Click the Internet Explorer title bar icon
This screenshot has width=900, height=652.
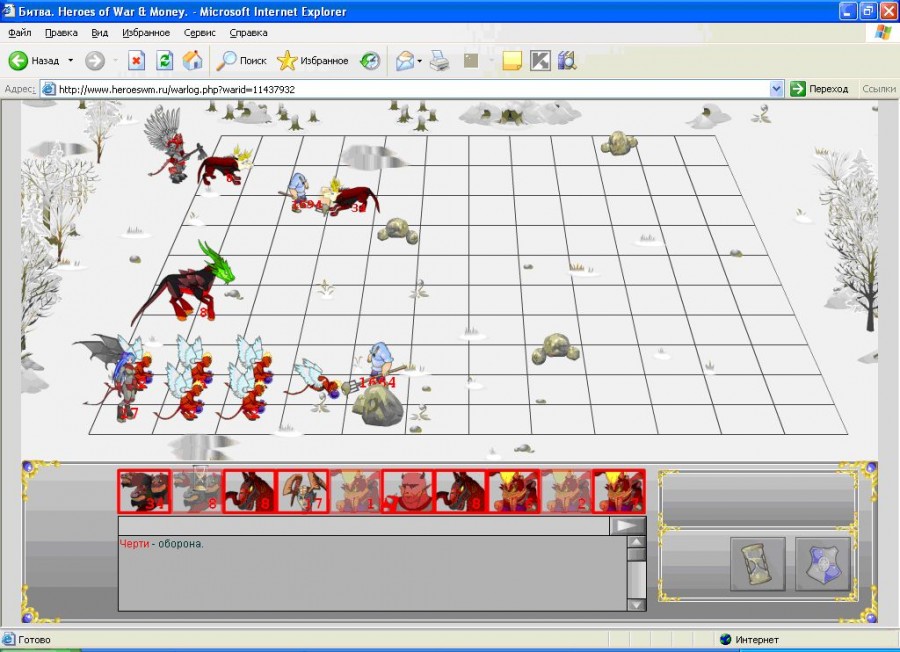(x=9, y=11)
